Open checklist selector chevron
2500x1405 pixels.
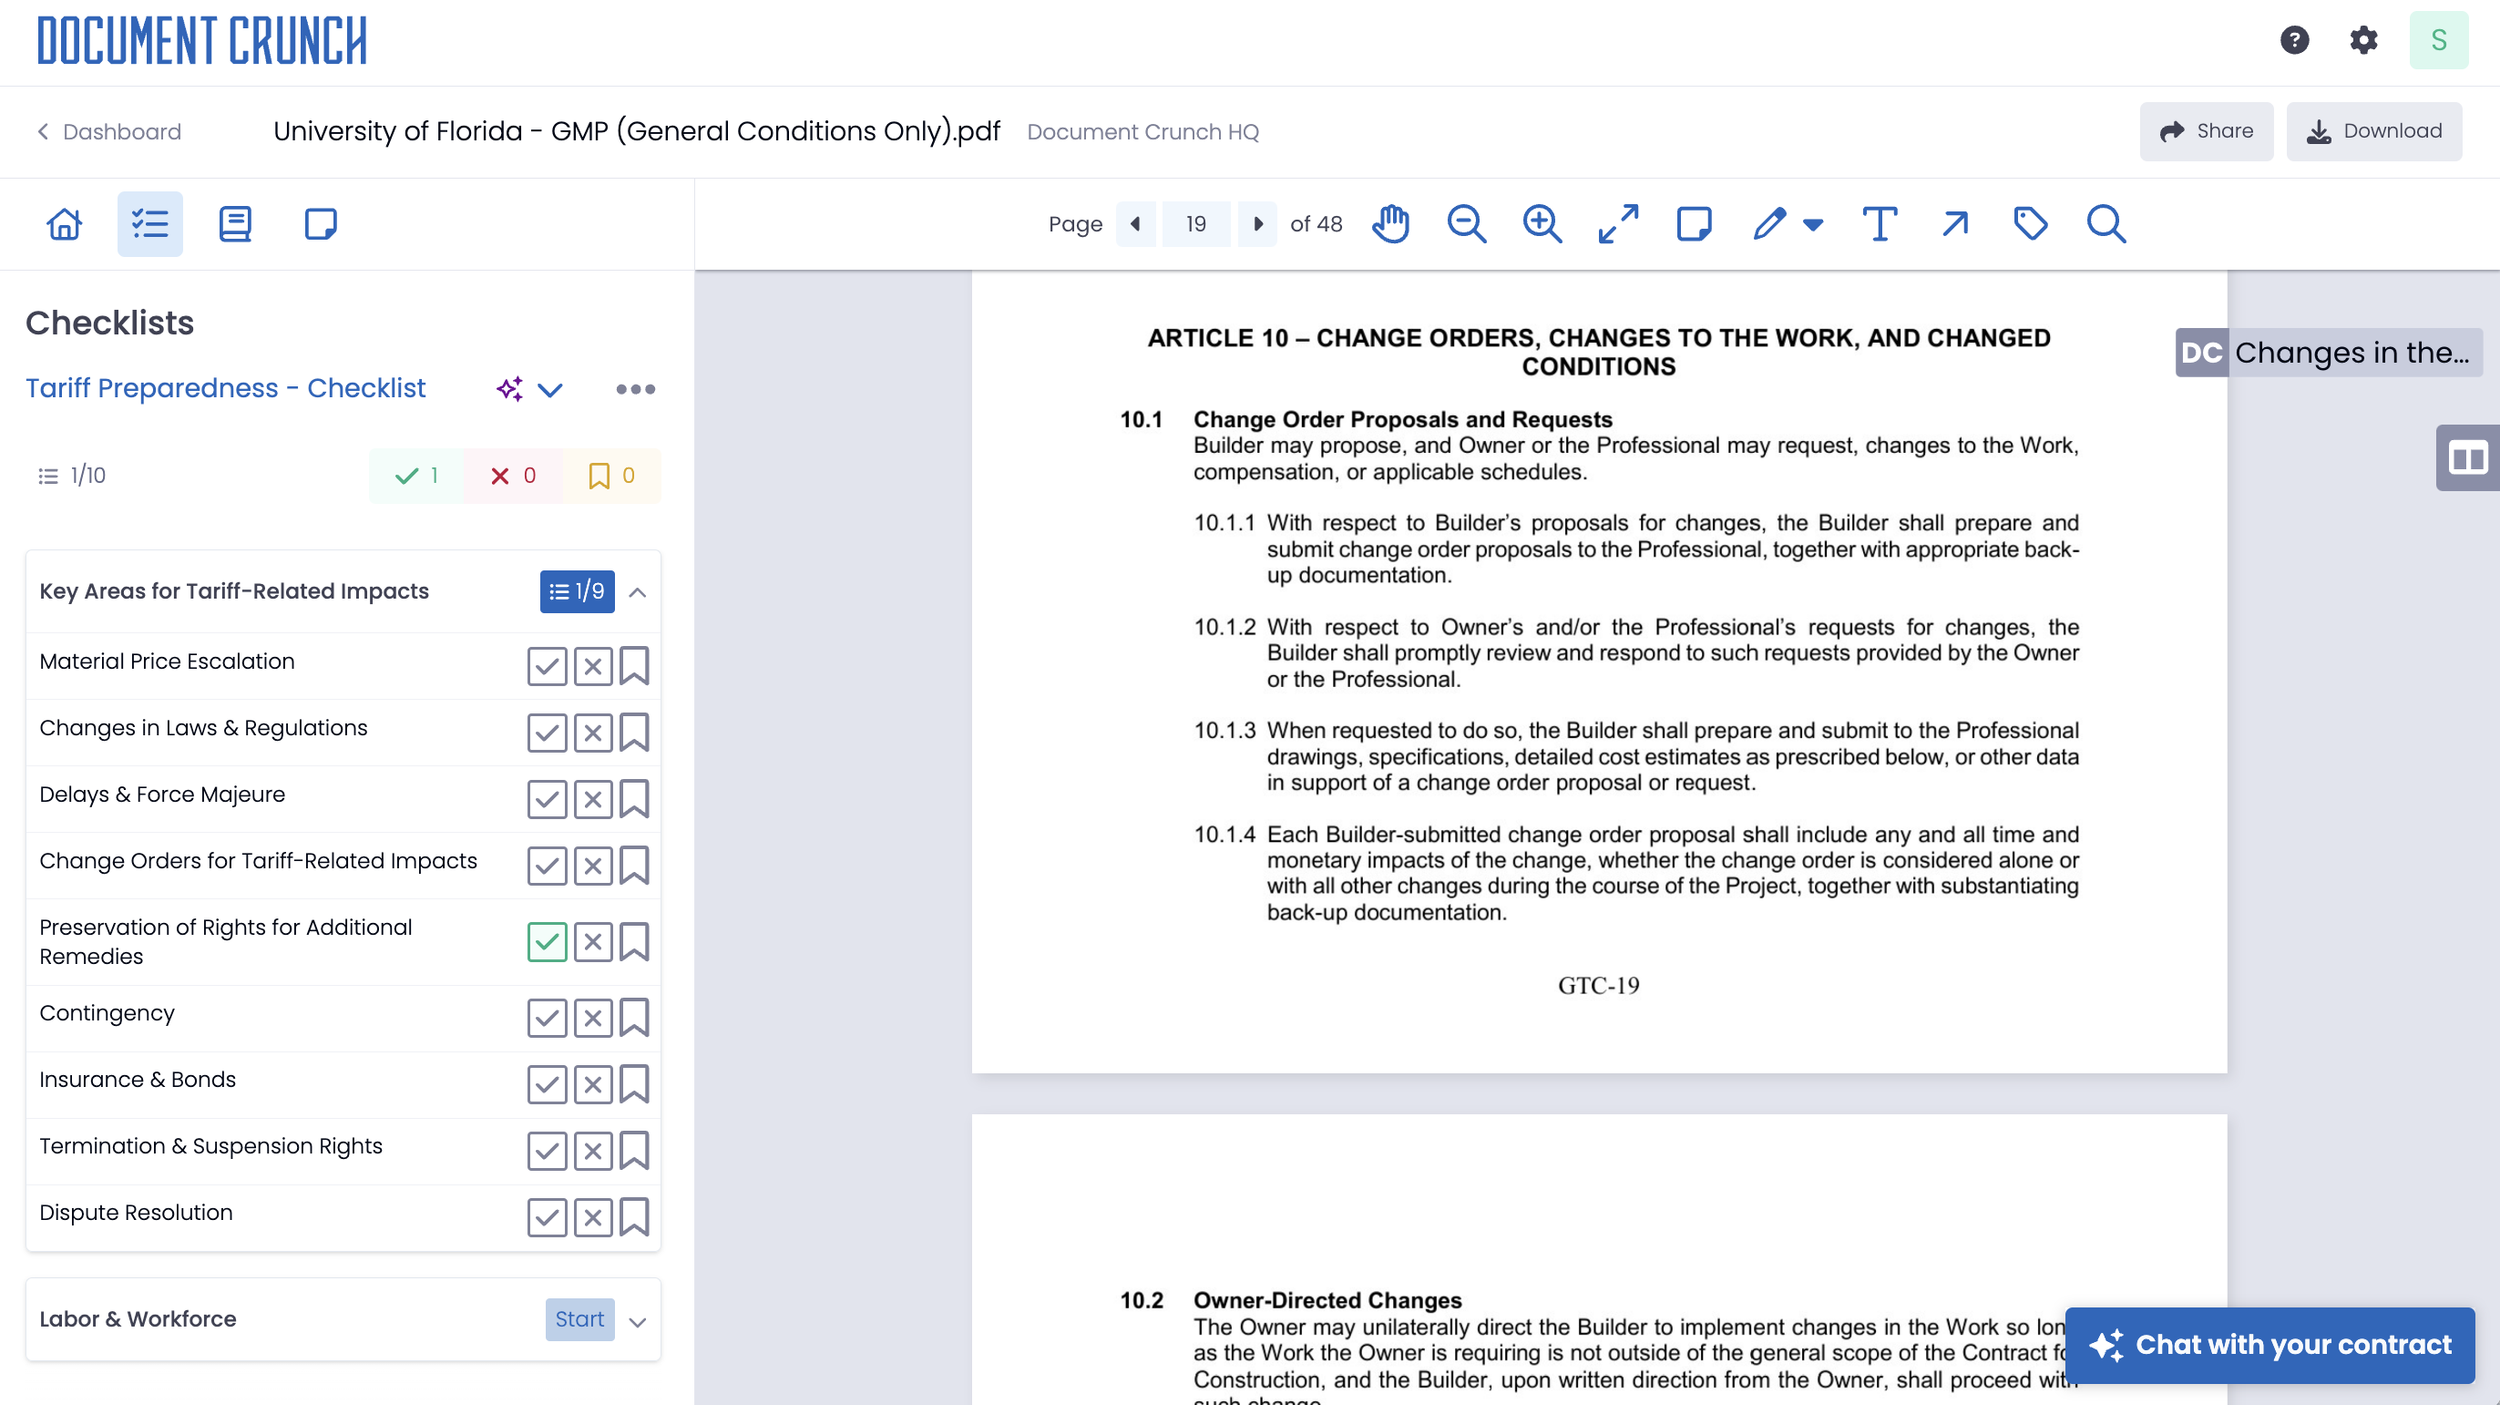550,390
